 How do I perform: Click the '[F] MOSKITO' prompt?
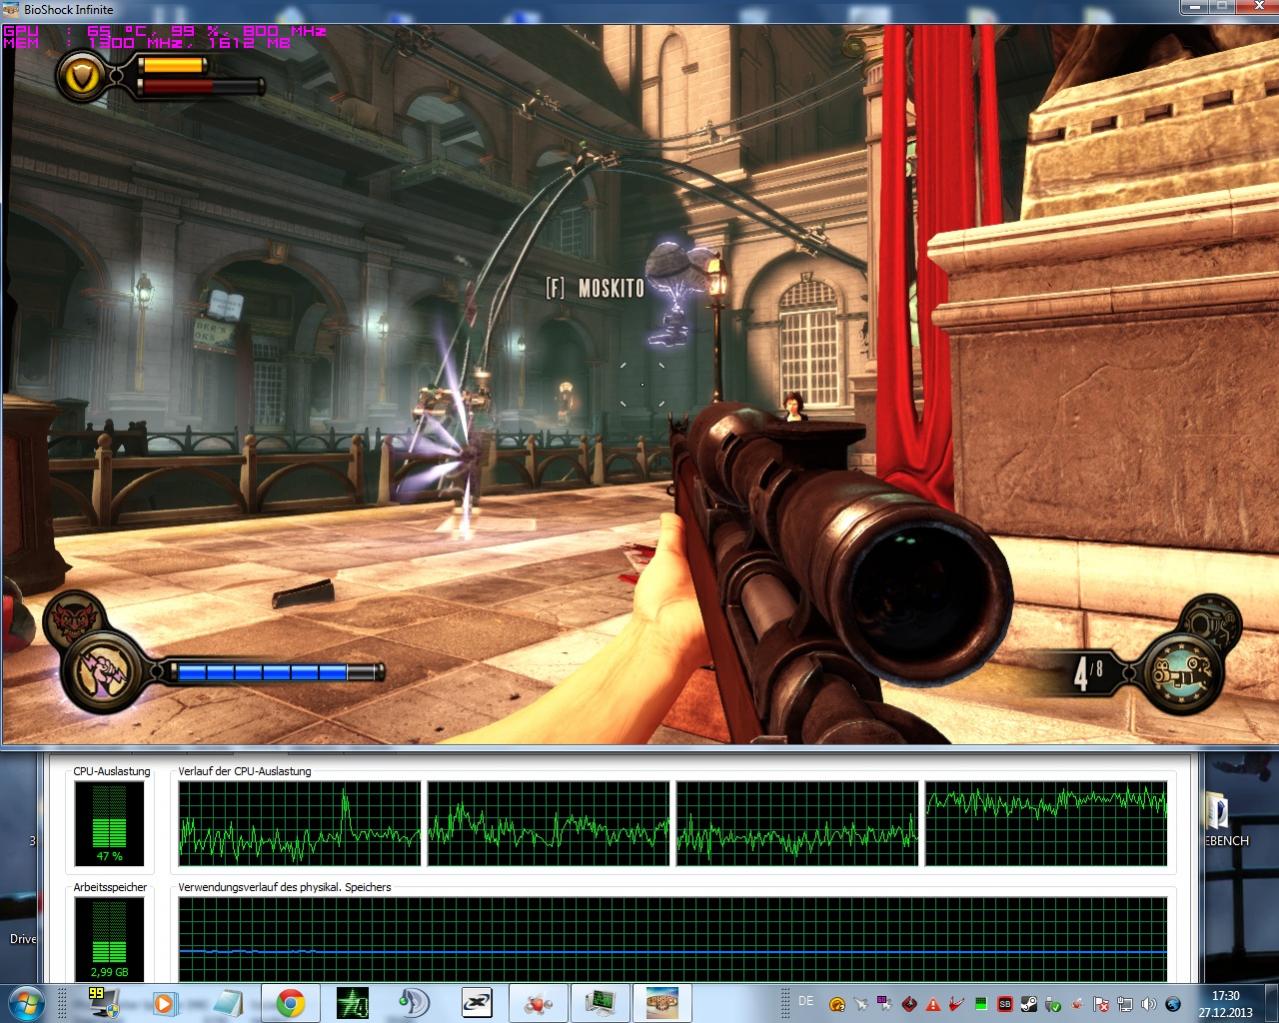click(x=595, y=288)
